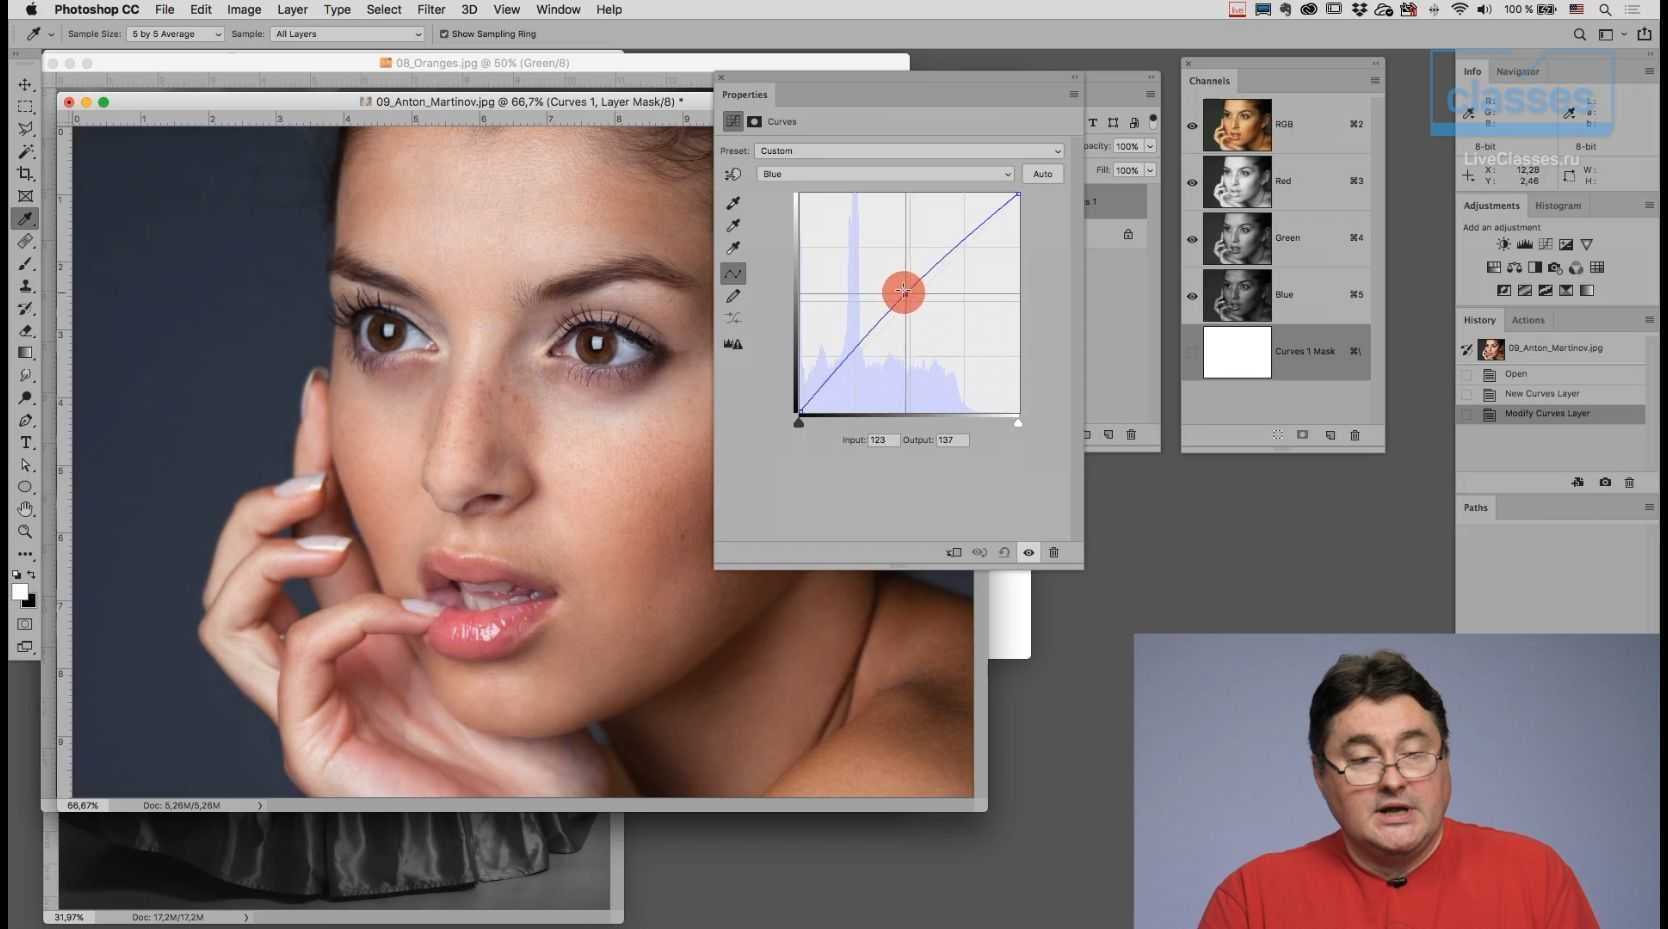Set history brush source to Open state
Viewport: 1668px width, 929px height.
[x=1467, y=375]
